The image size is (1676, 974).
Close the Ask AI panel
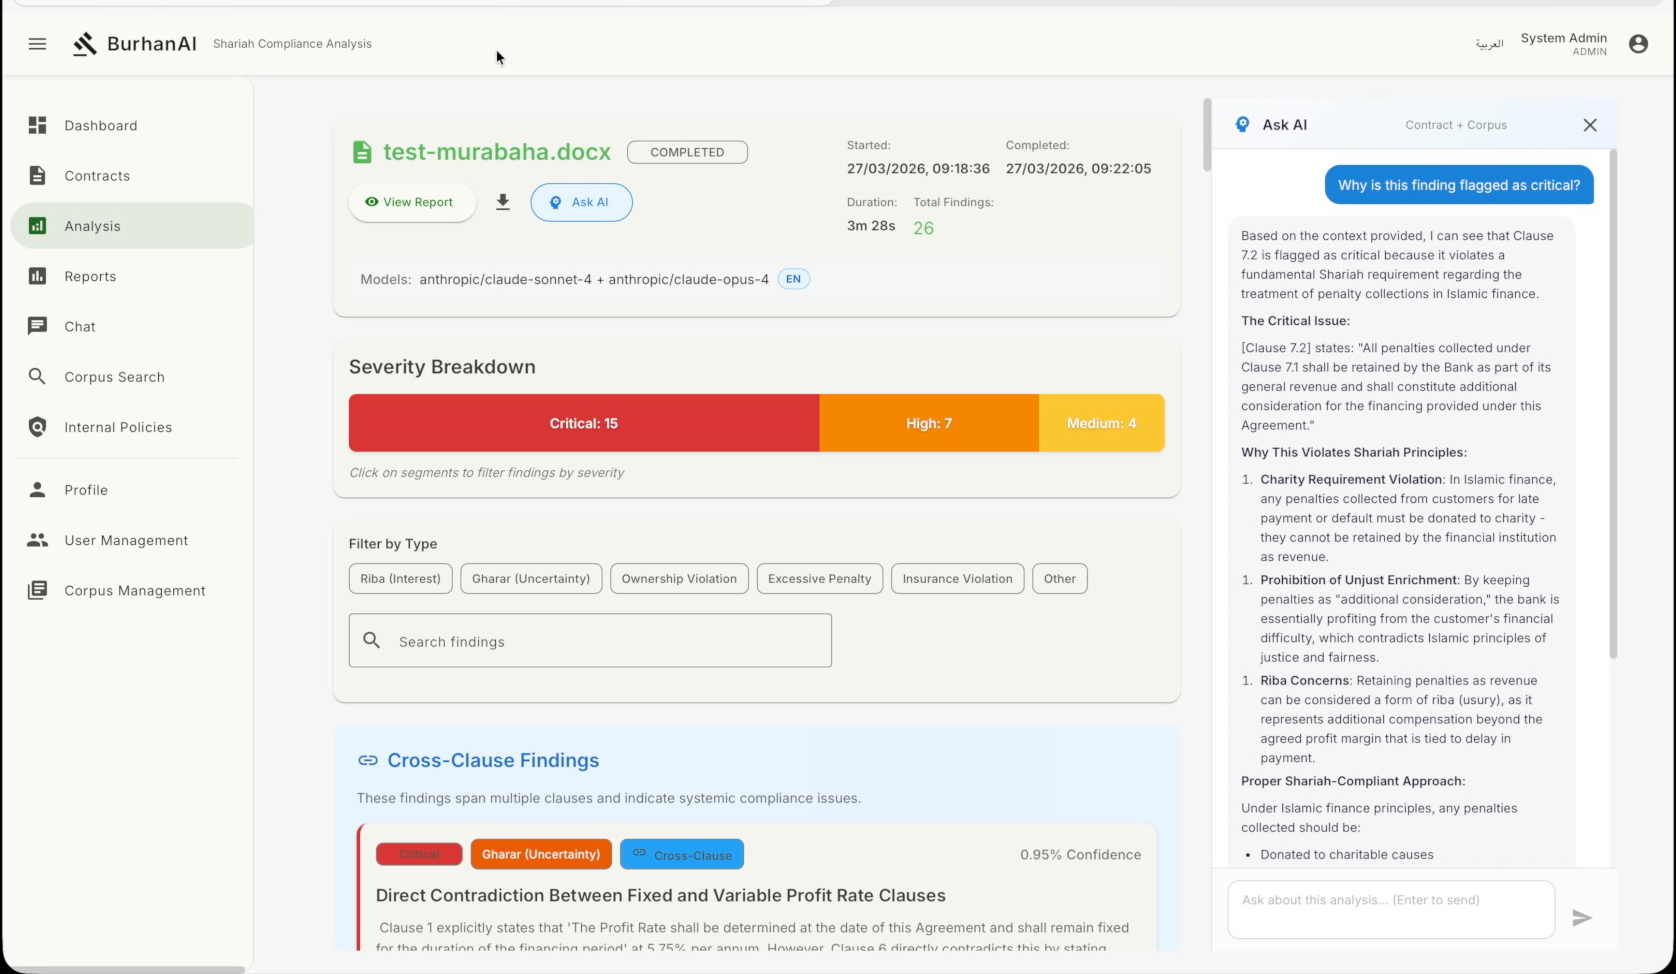click(x=1590, y=125)
